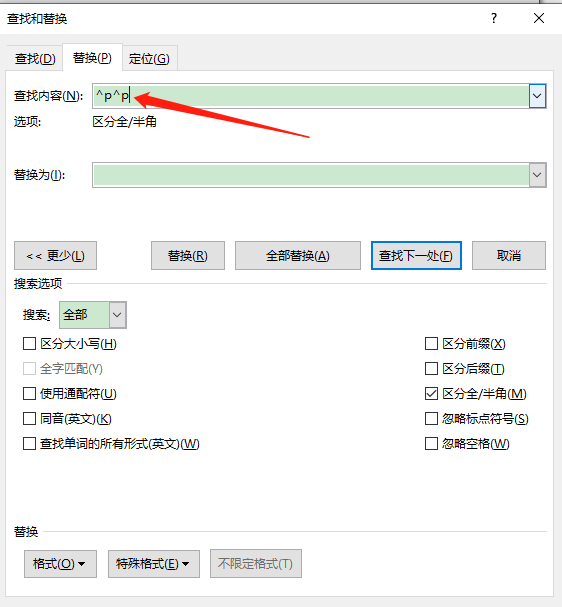Click the 区分全/半角 options text
Screen dimensions: 562x607
pos(125,122)
